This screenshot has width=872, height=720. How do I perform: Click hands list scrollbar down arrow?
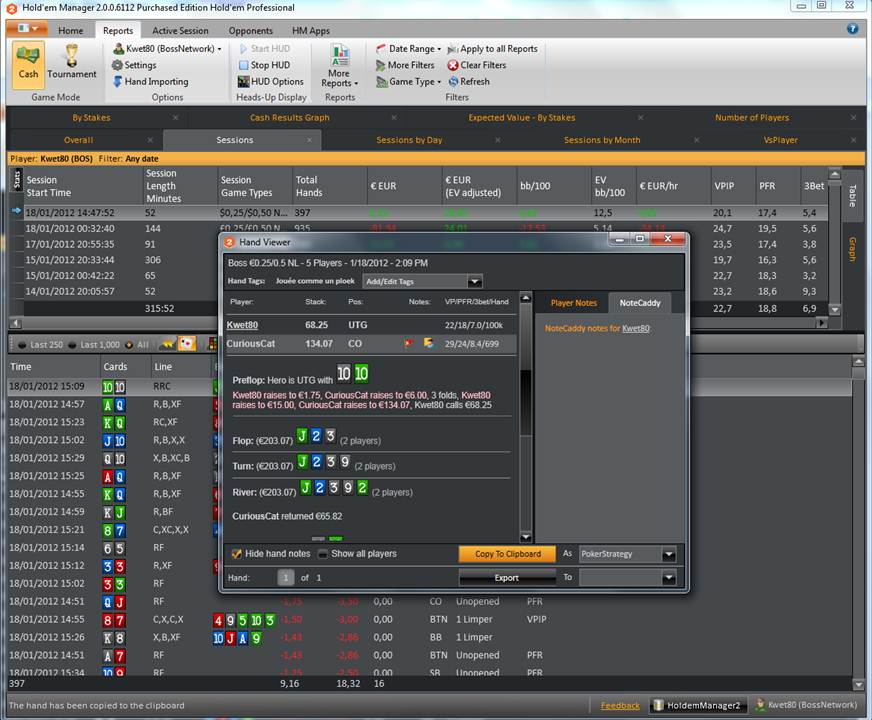point(858,684)
